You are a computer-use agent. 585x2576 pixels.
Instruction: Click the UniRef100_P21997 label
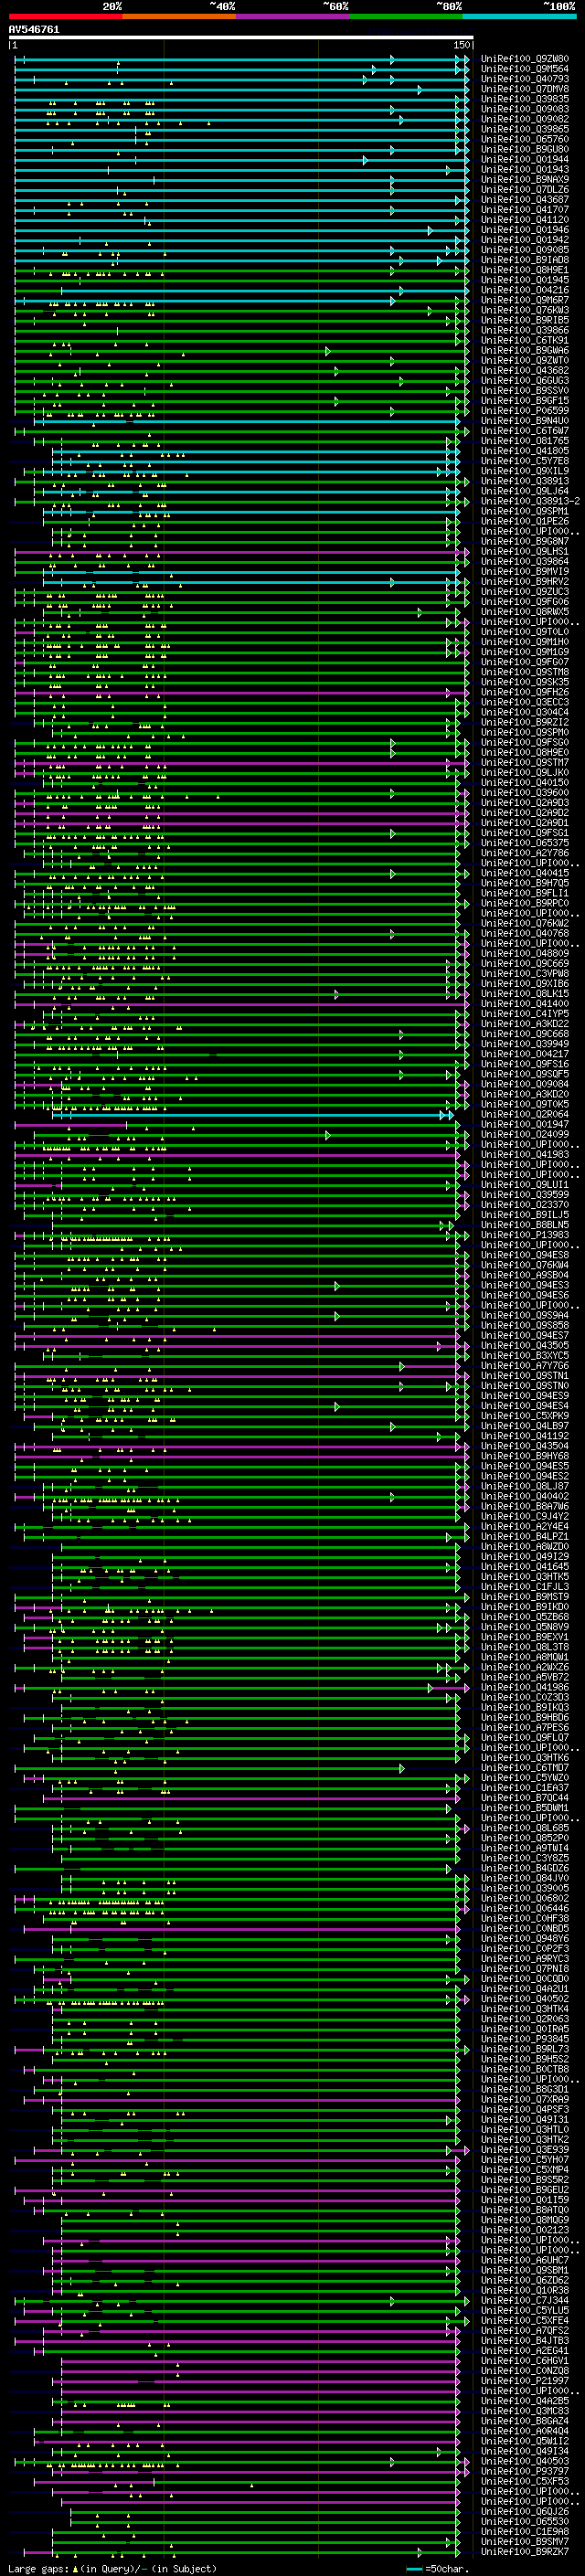[x=524, y=2380]
